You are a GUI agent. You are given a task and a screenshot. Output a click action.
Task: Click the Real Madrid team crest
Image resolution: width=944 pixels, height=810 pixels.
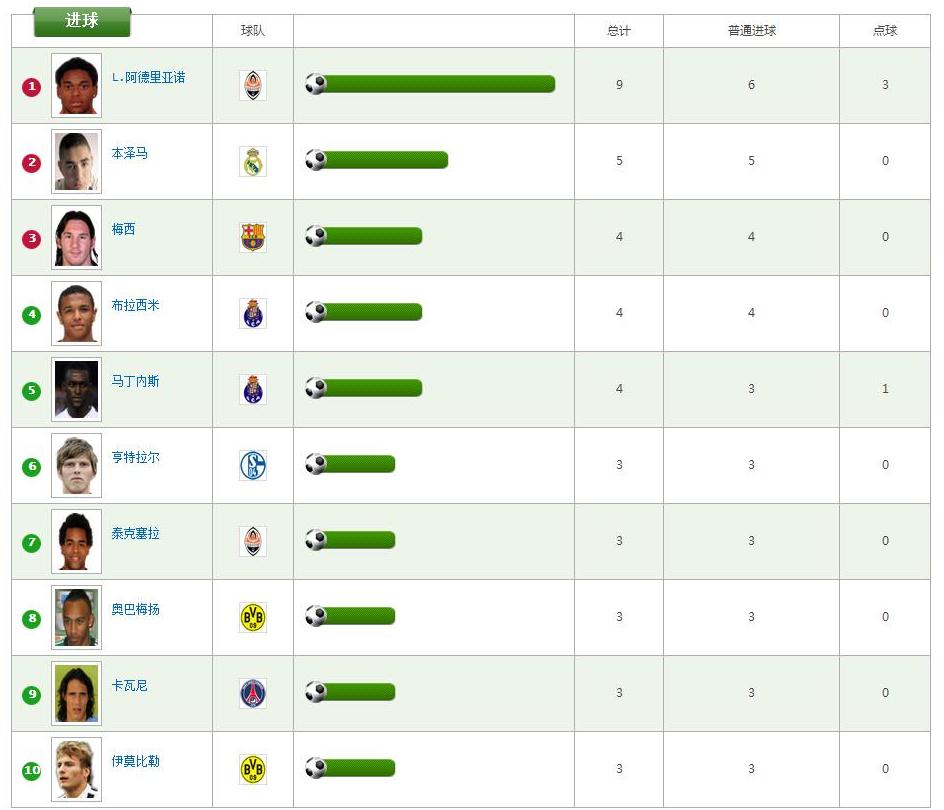[253, 161]
